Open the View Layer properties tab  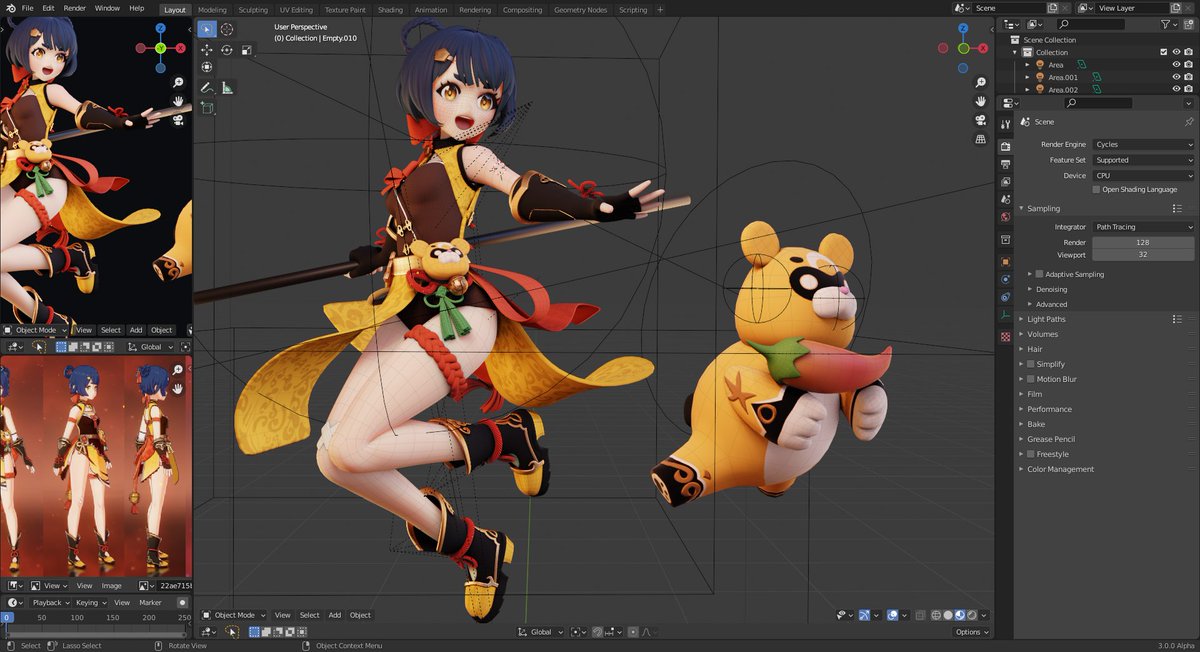[x=1005, y=181]
